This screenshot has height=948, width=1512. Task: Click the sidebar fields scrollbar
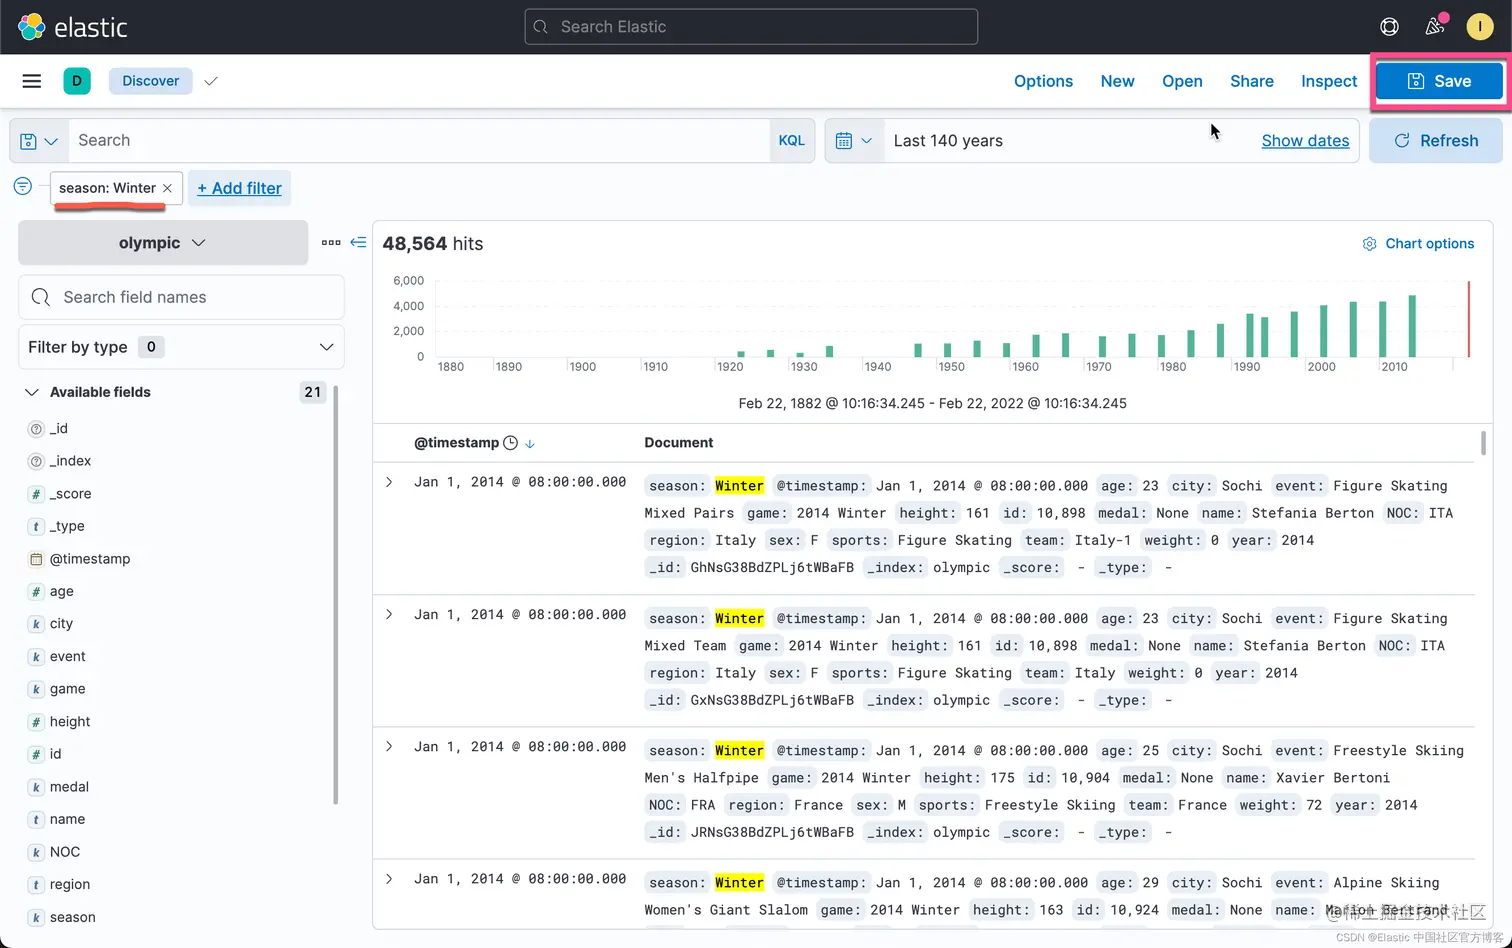point(336,595)
